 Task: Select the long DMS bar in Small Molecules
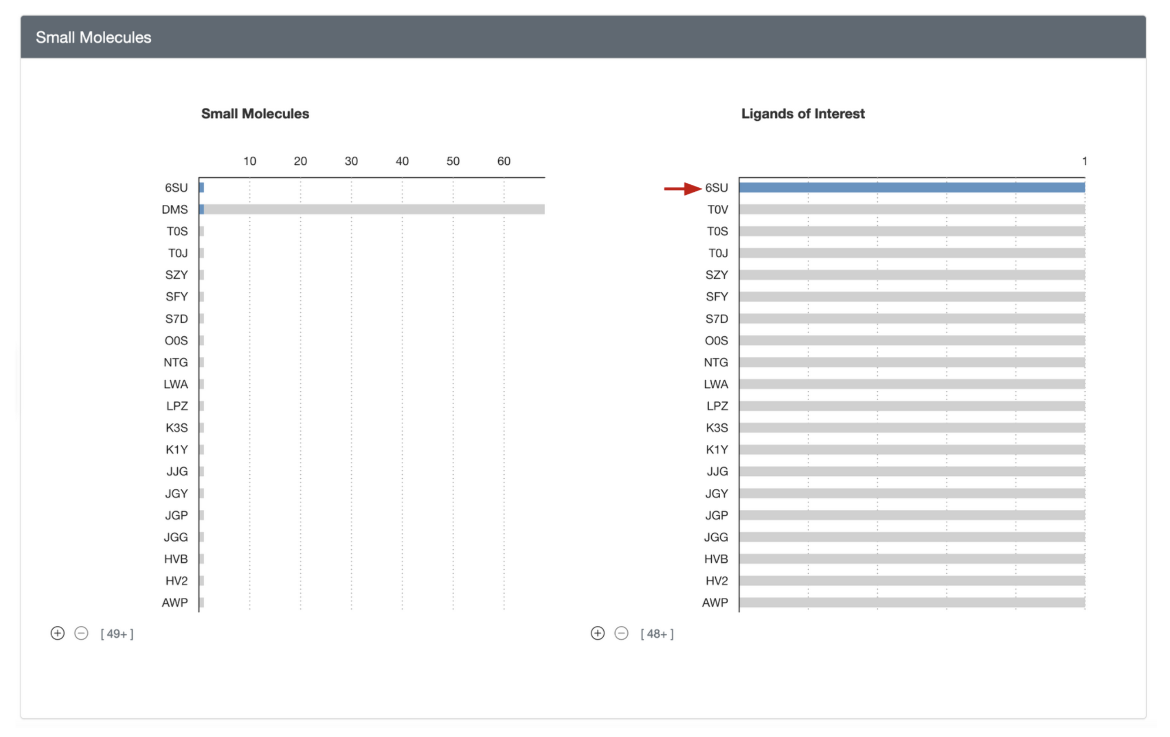click(x=373, y=209)
